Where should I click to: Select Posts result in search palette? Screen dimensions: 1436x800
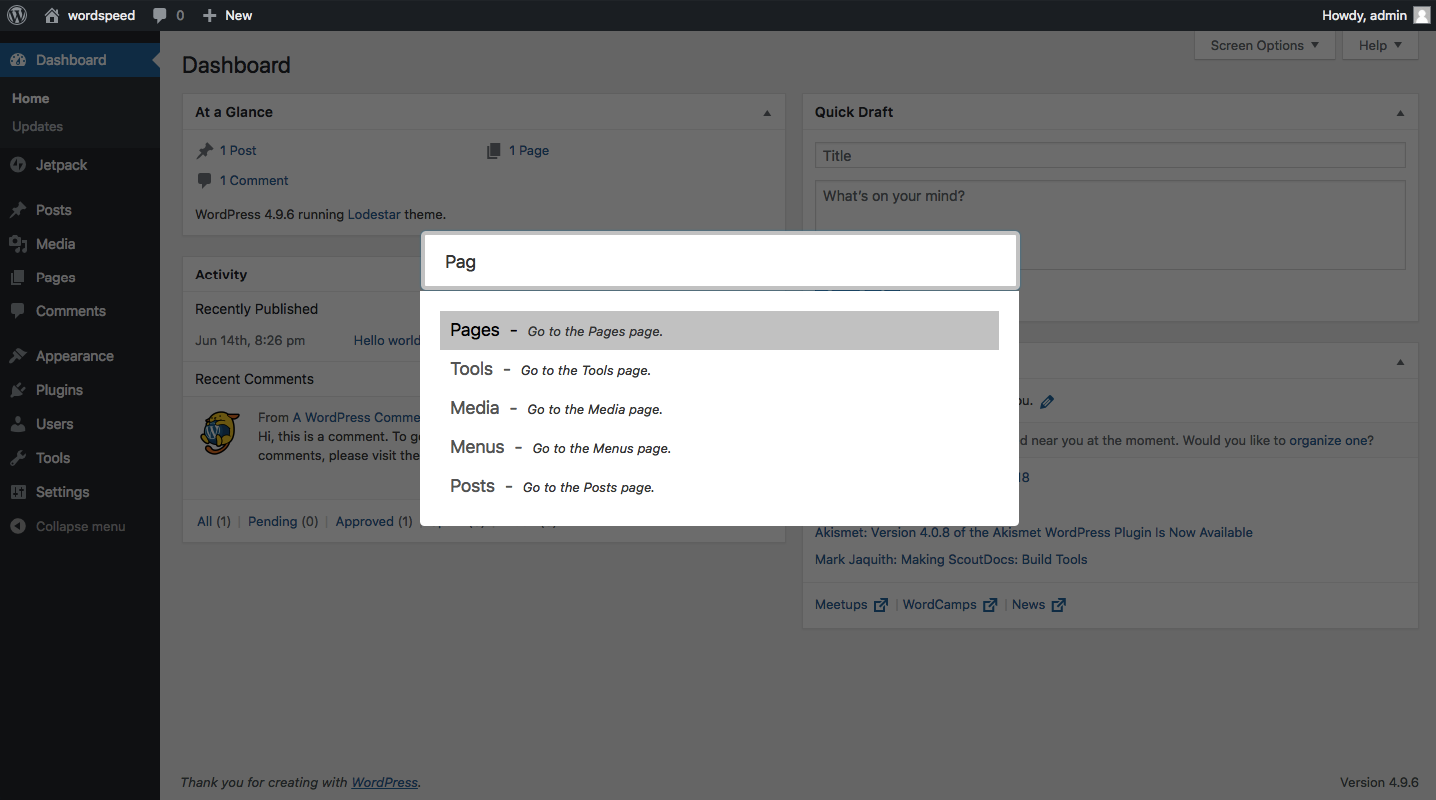pyautogui.click(x=719, y=486)
